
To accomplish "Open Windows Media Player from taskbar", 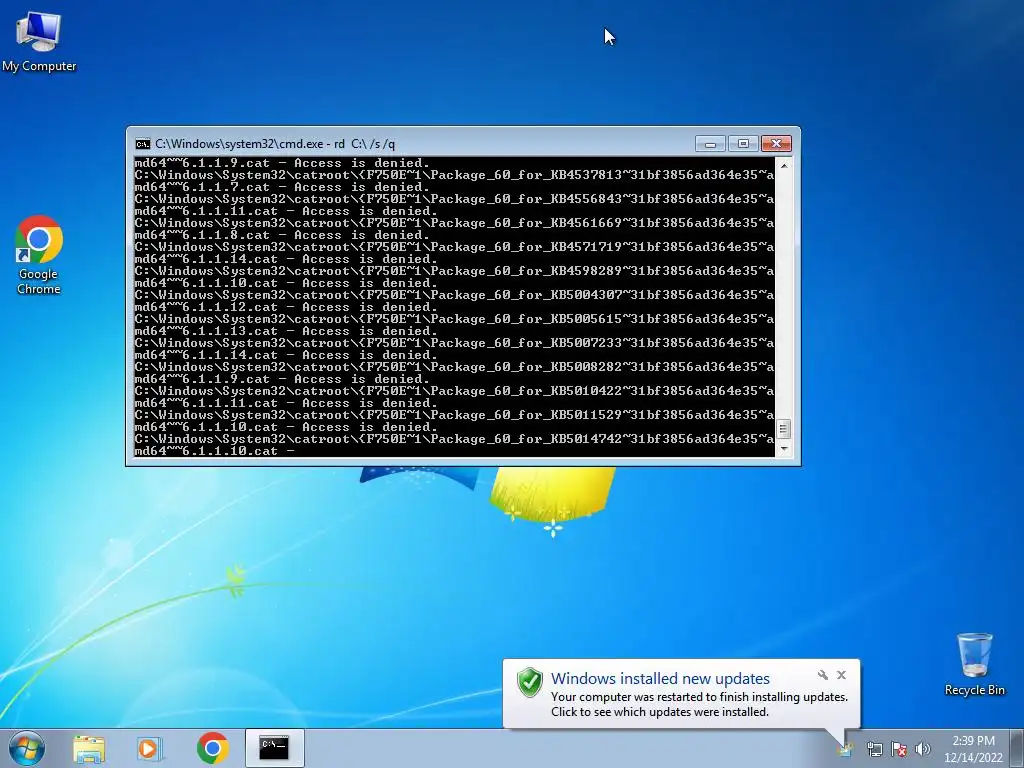I will pos(149,748).
